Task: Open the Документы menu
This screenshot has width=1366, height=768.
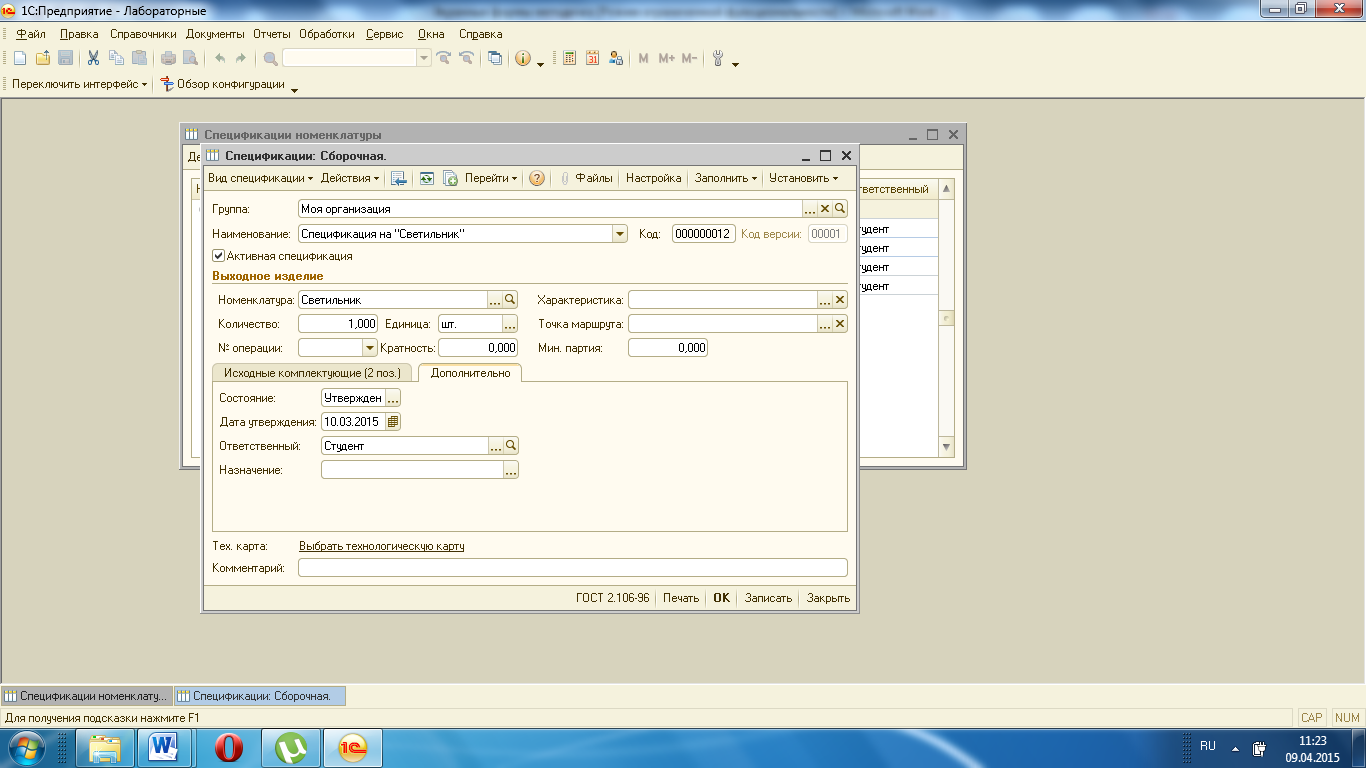Action: (x=215, y=34)
